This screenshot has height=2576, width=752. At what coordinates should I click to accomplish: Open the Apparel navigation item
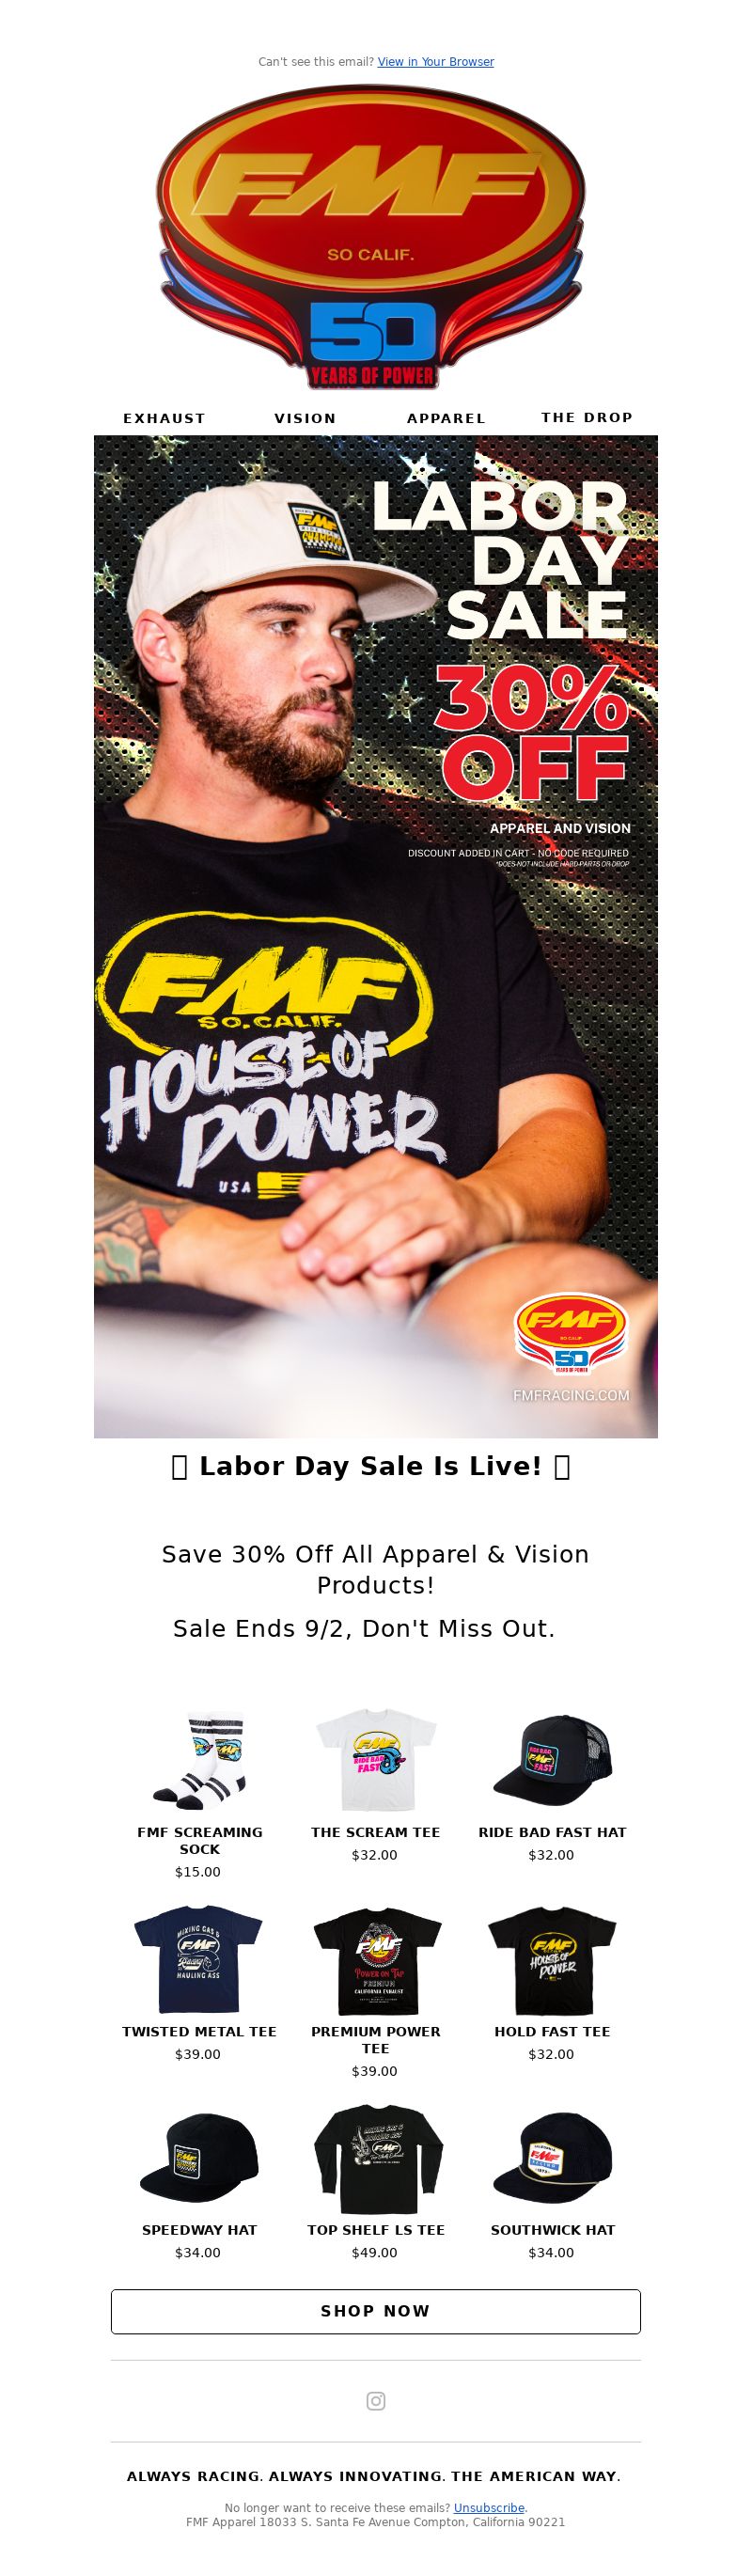click(x=446, y=418)
